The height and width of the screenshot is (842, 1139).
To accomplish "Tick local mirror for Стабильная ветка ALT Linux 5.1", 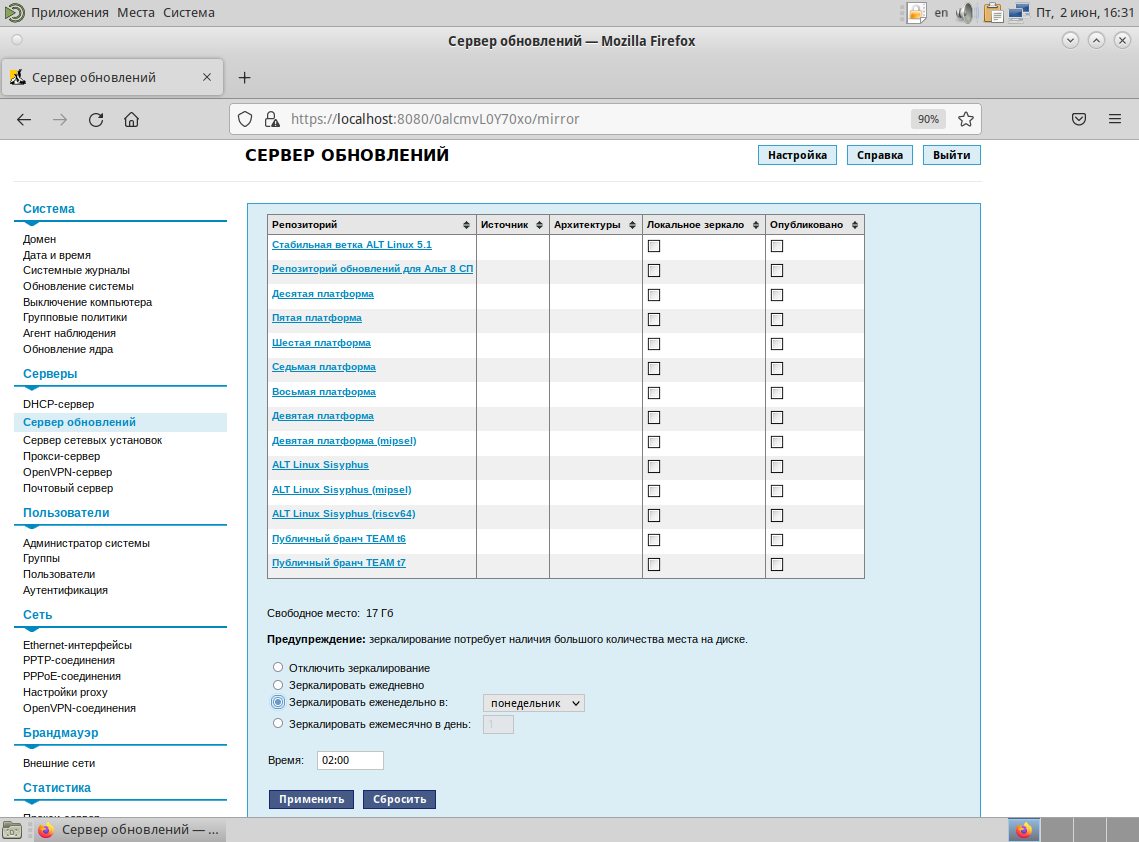I will (654, 246).
